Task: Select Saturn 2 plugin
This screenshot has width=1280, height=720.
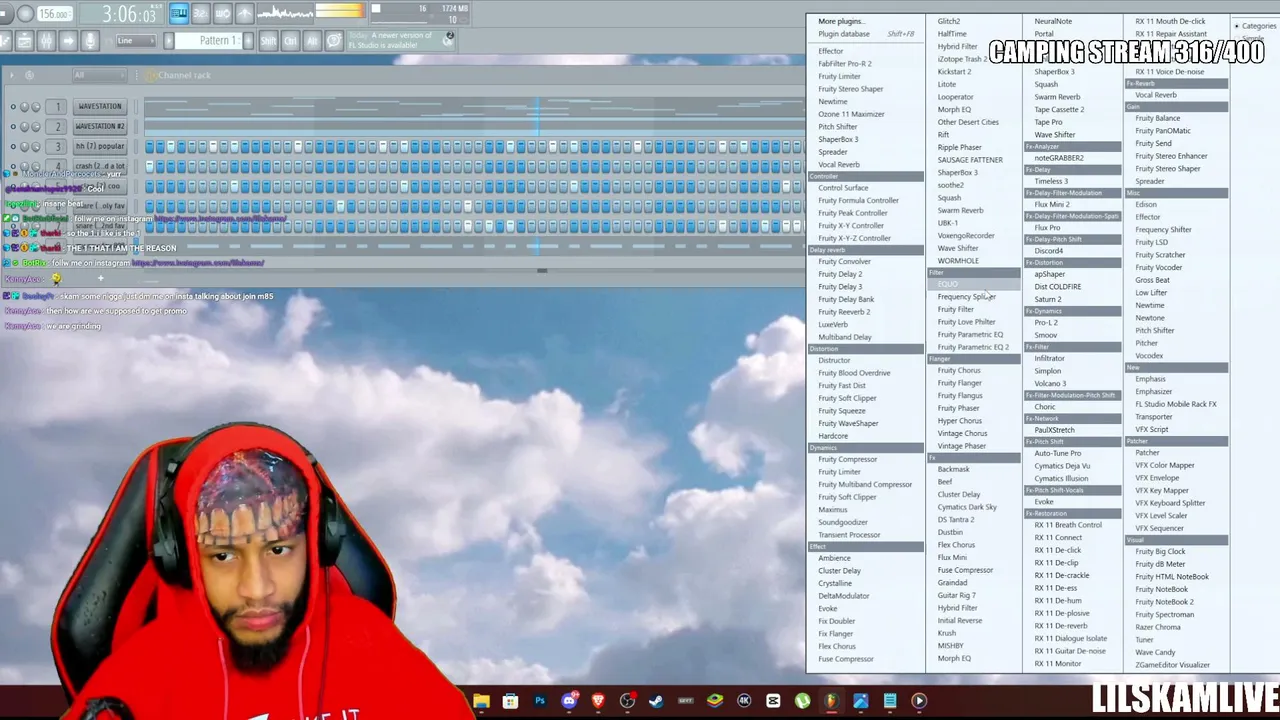Action: (x=1048, y=299)
